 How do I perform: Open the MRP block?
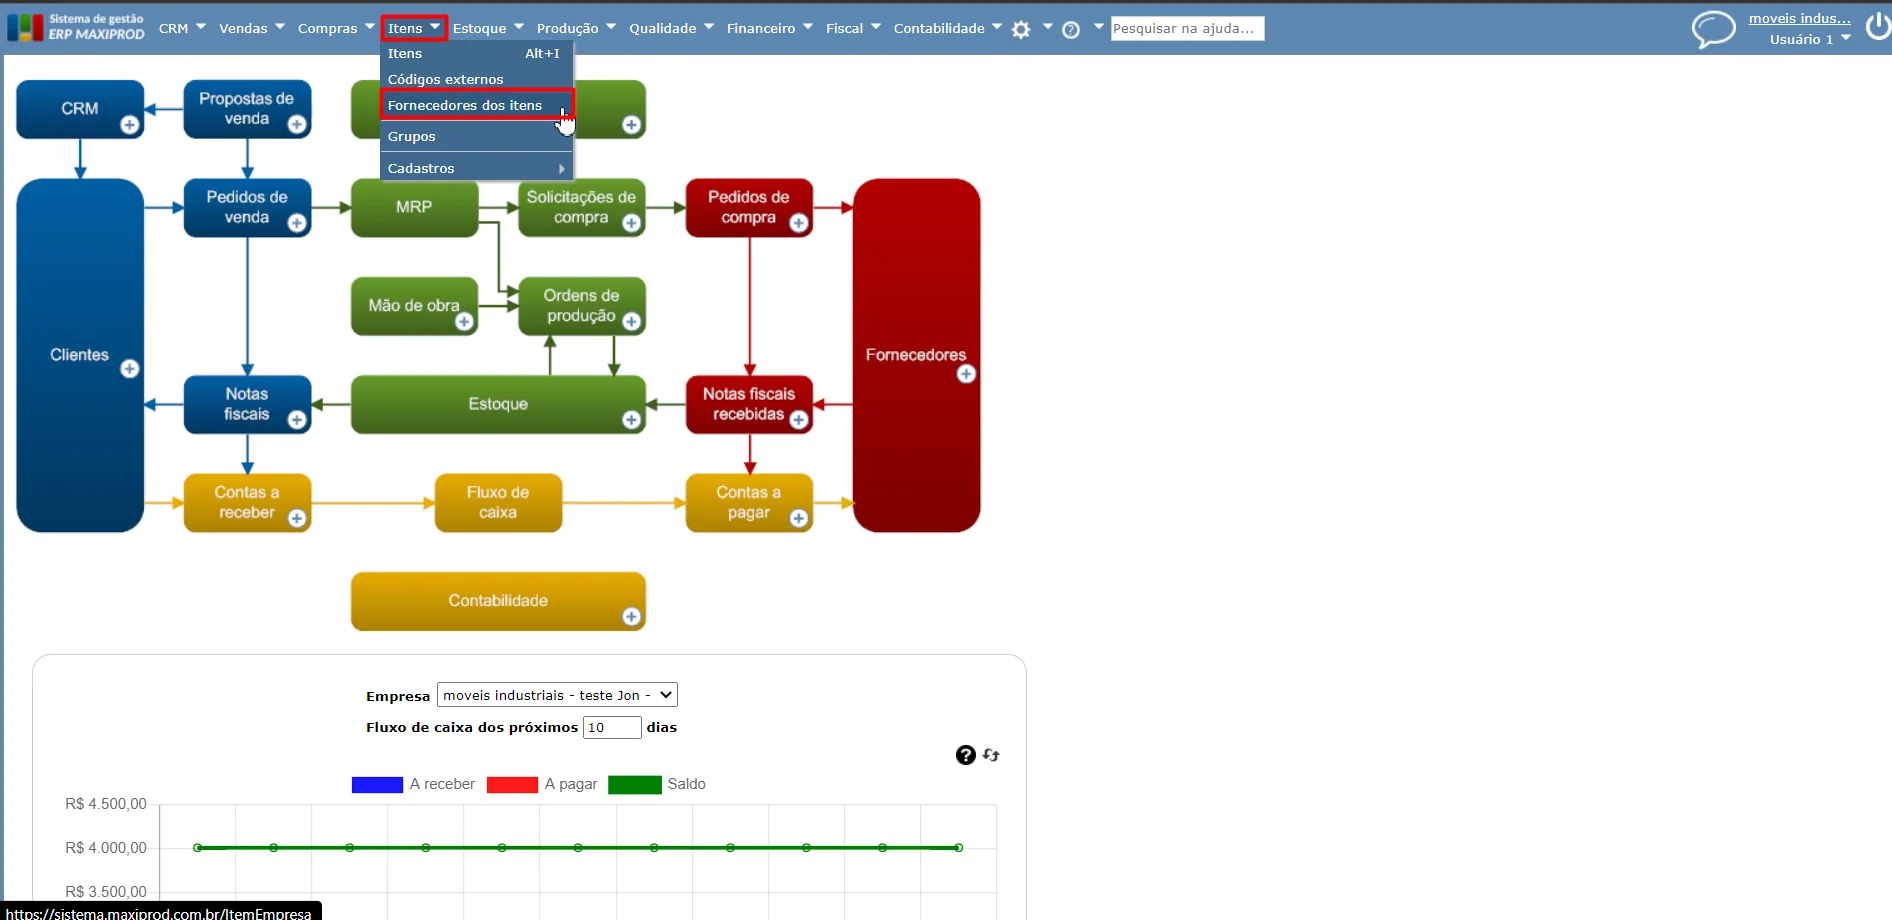point(414,207)
